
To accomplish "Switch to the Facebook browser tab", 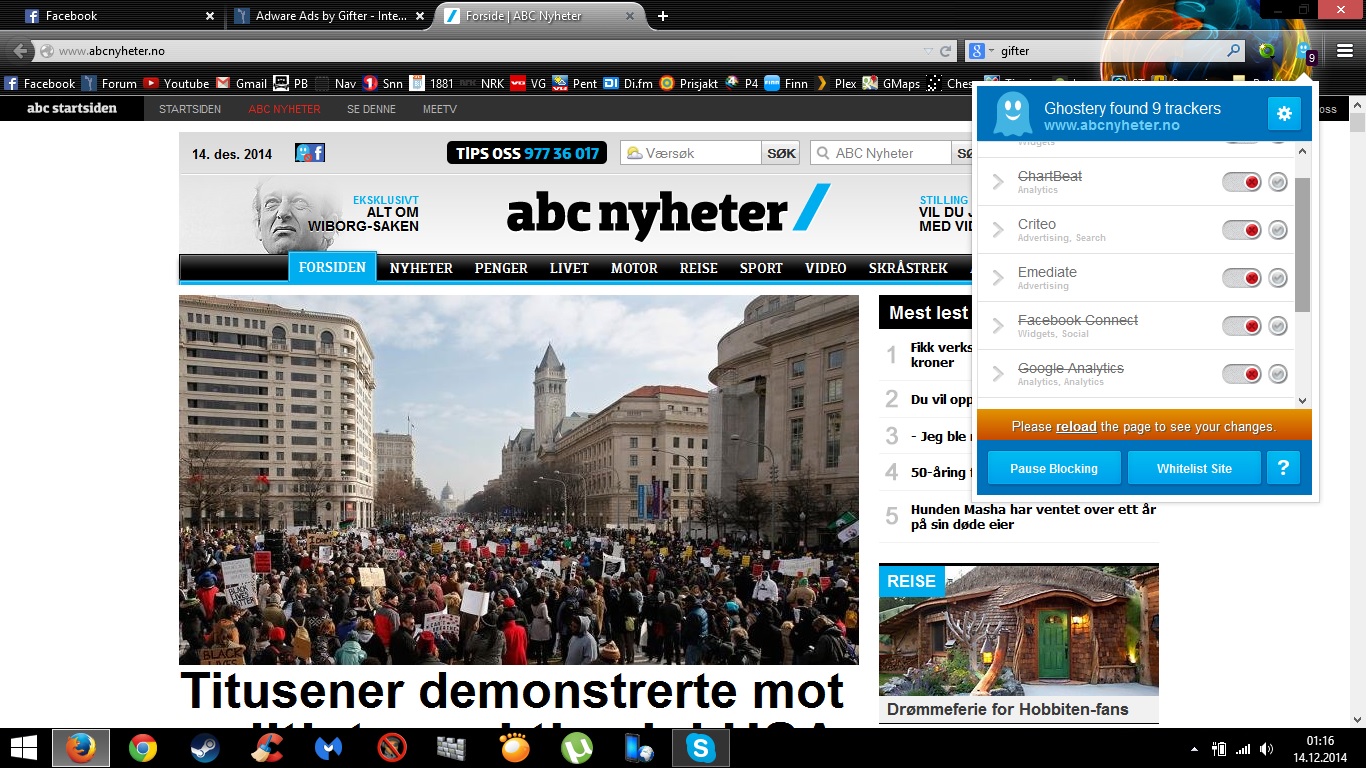I will (x=120, y=16).
